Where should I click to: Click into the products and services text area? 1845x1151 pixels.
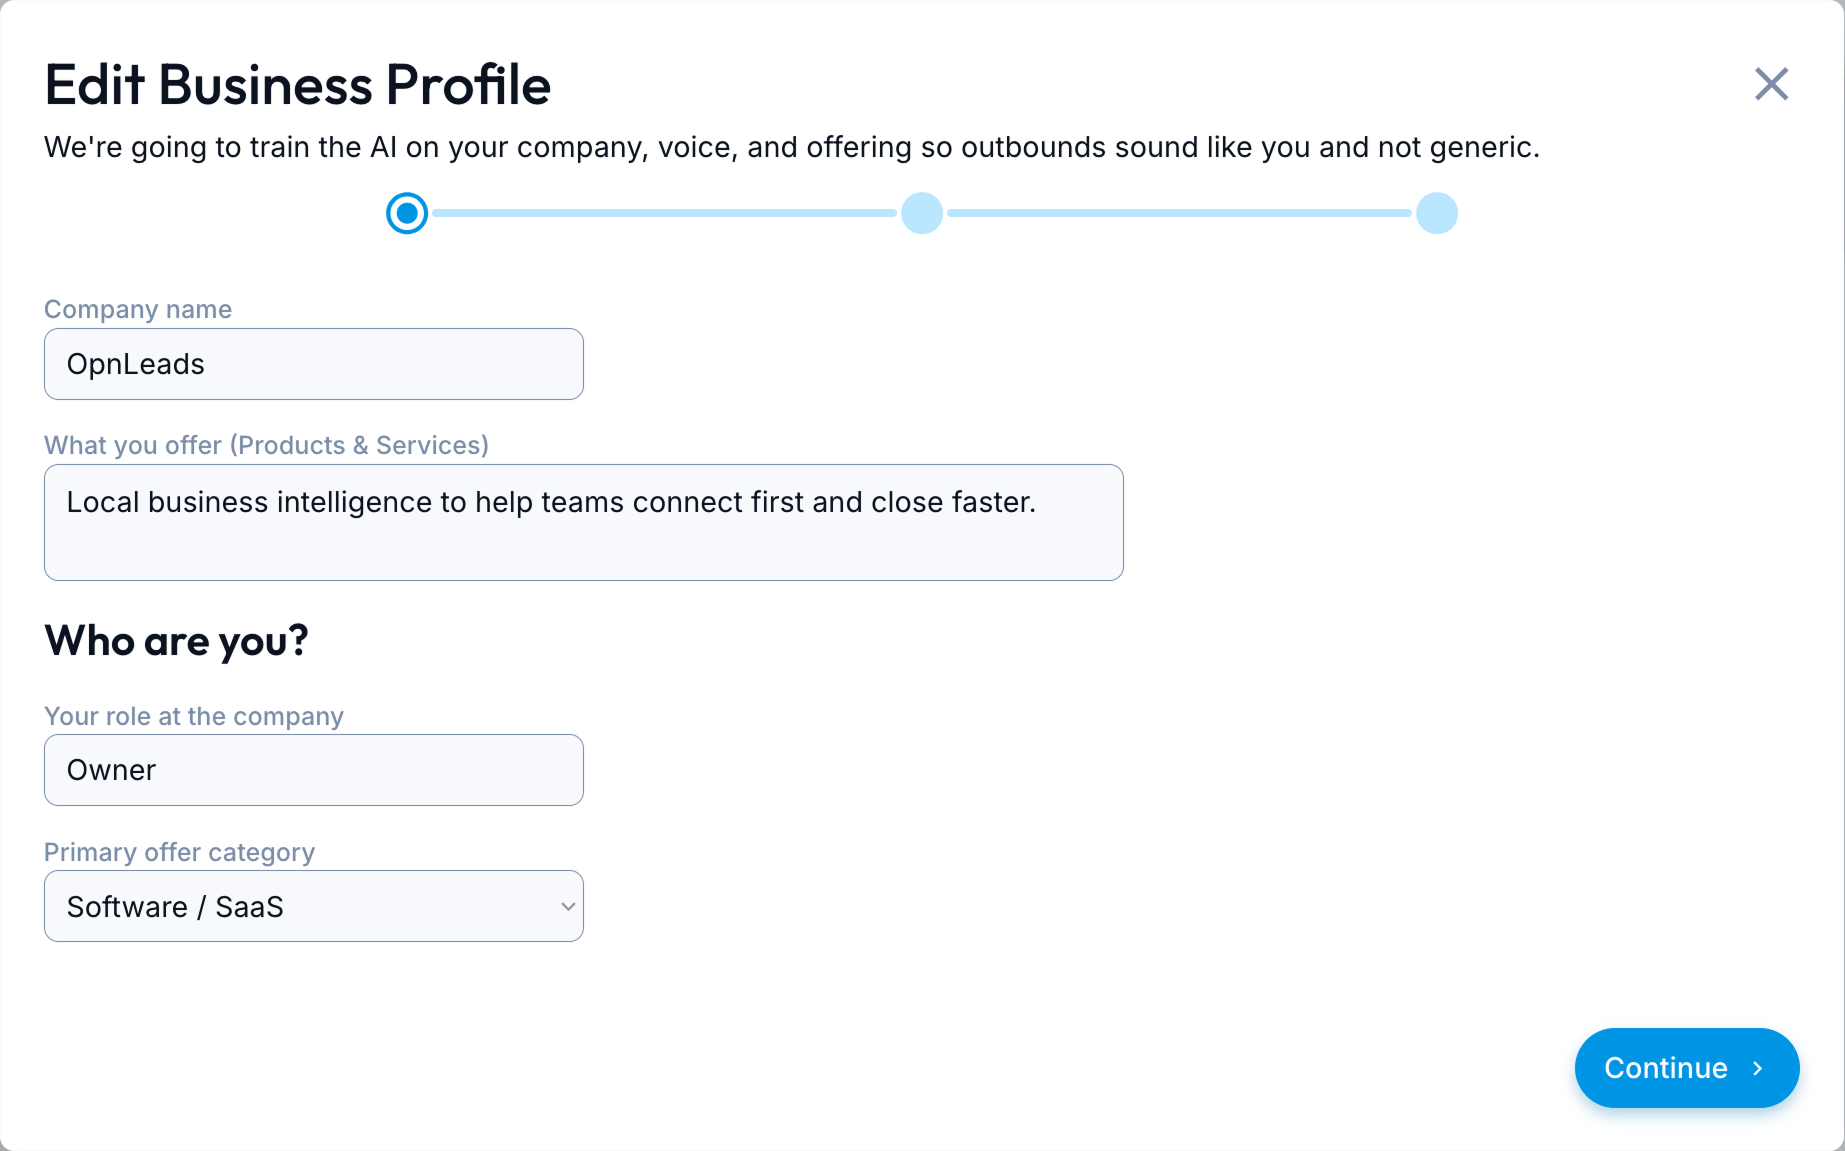[x=583, y=522]
